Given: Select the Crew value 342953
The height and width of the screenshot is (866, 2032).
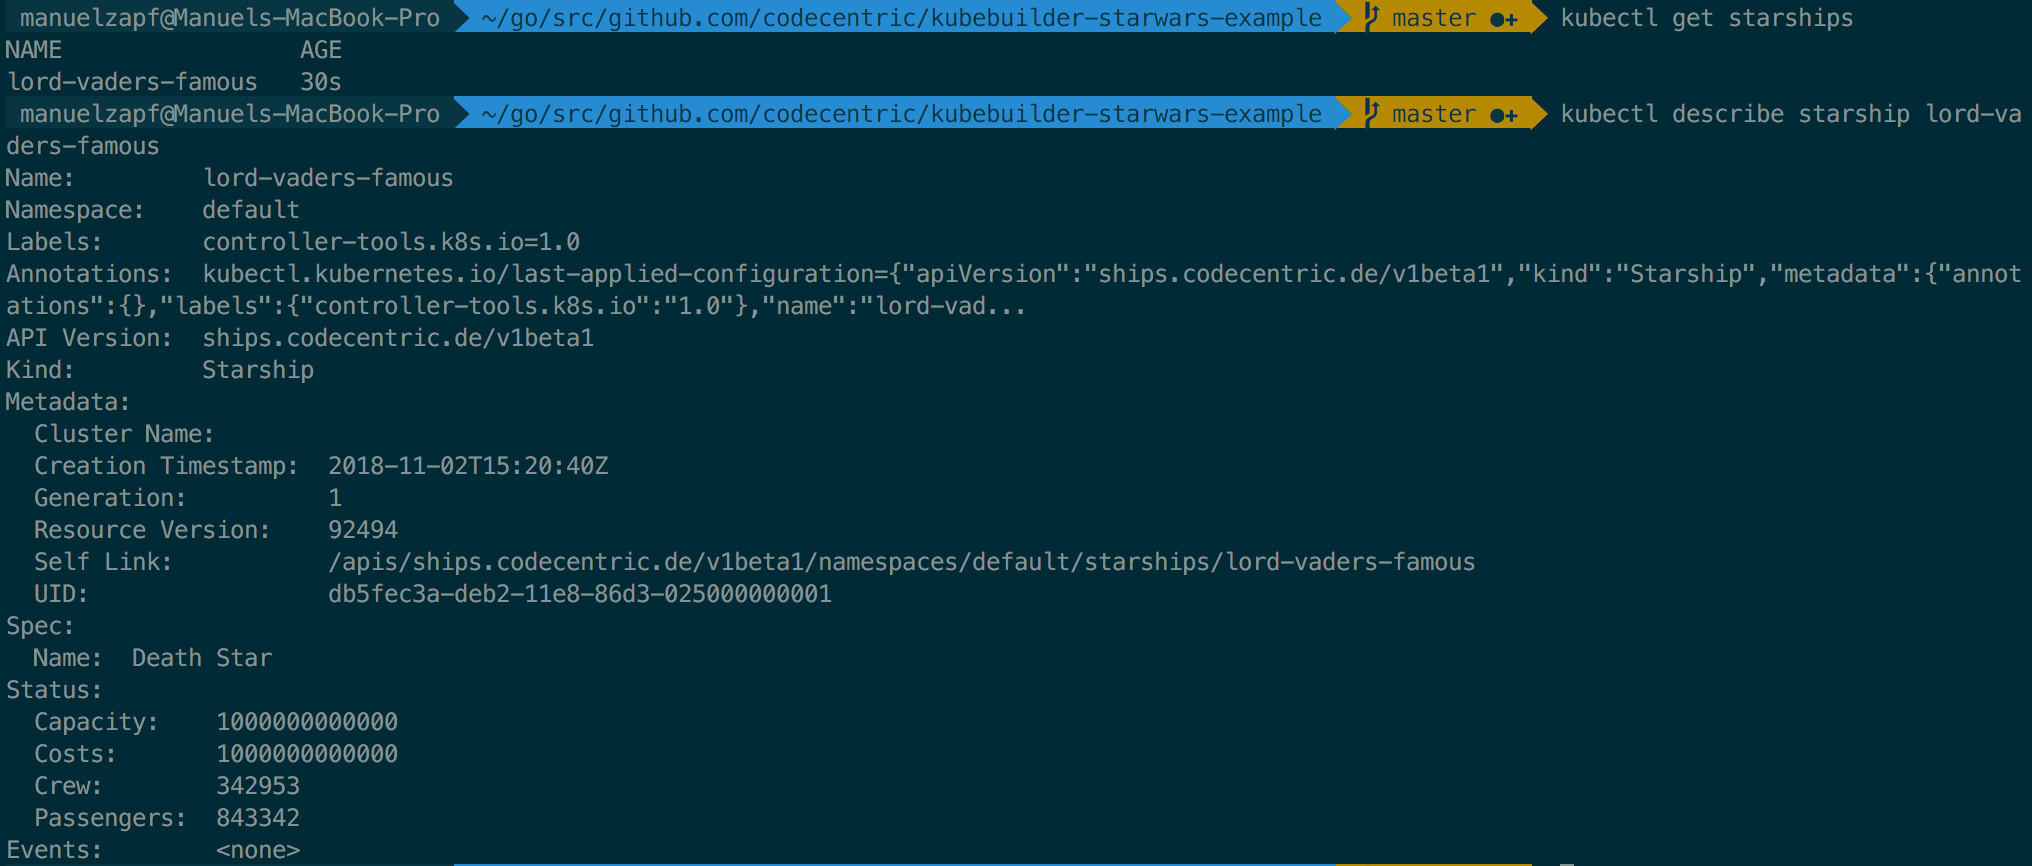Looking at the screenshot, I should click(258, 786).
